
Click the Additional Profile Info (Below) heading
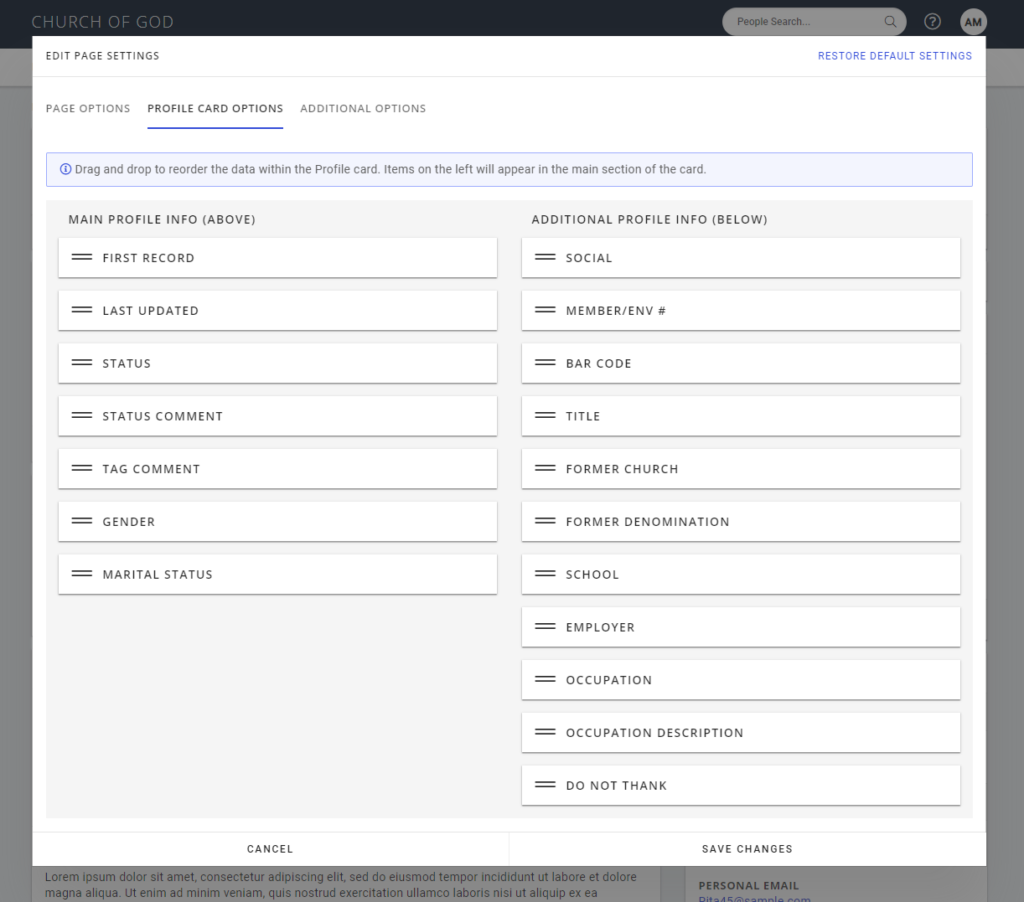pyautogui.click(x=649, y=219)
